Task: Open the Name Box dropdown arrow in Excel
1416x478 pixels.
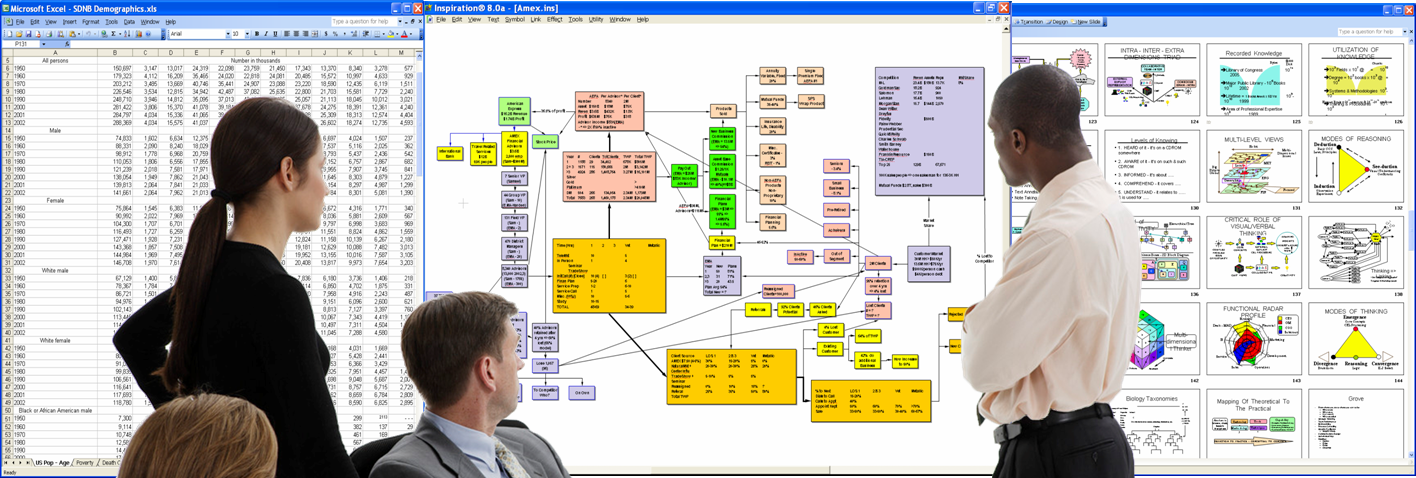Action: point(43,44)
